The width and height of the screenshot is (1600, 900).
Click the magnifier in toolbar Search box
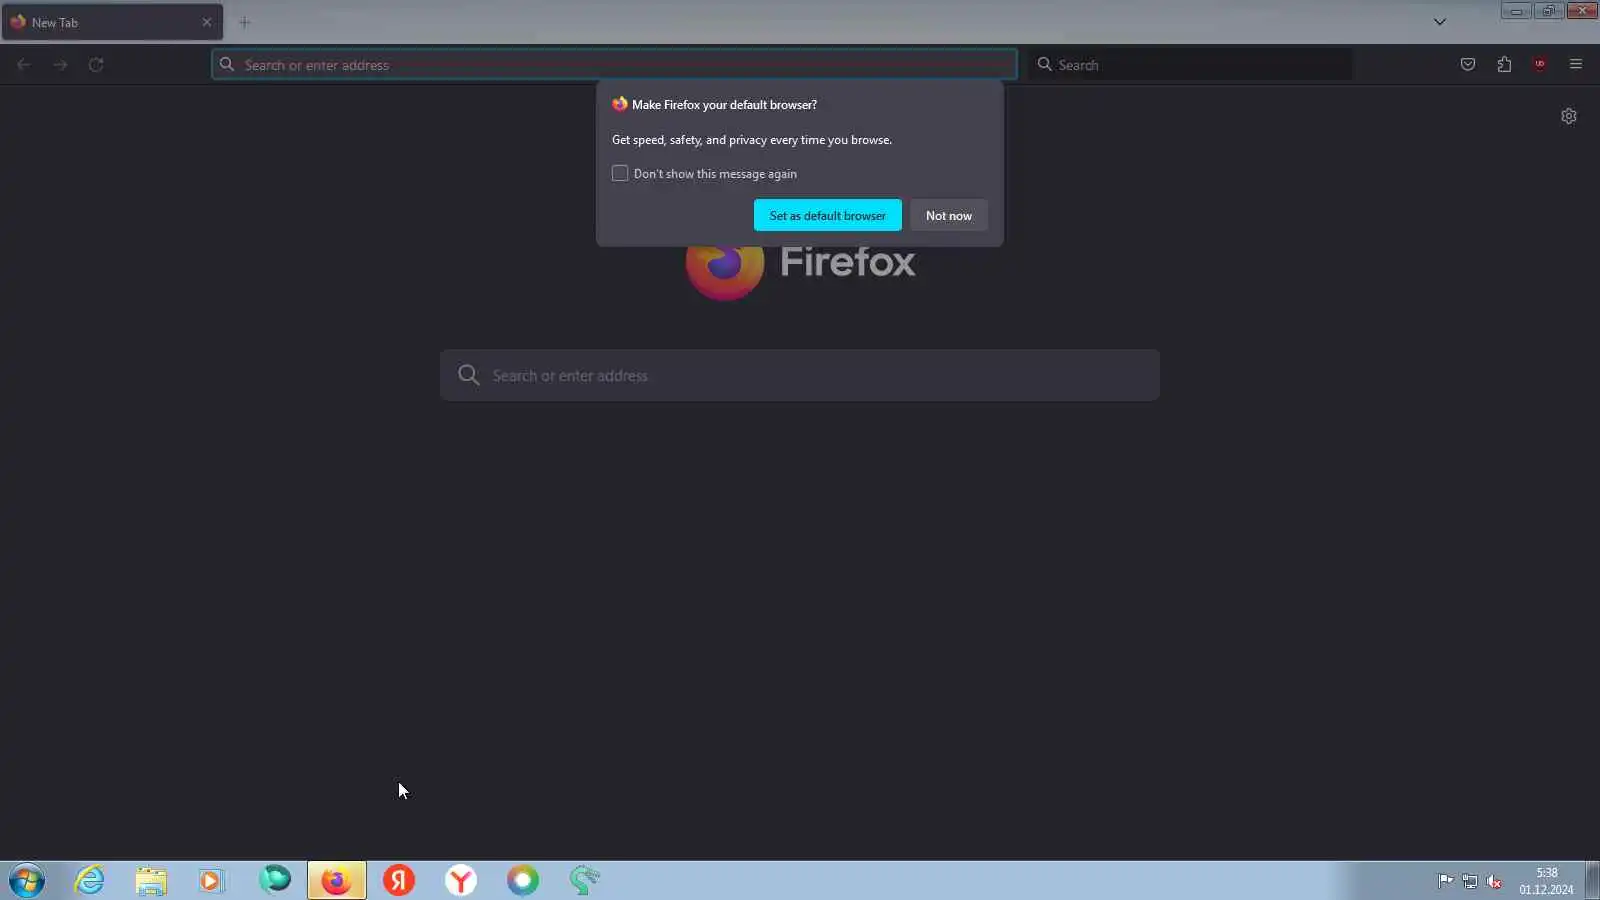(1045, 65)
